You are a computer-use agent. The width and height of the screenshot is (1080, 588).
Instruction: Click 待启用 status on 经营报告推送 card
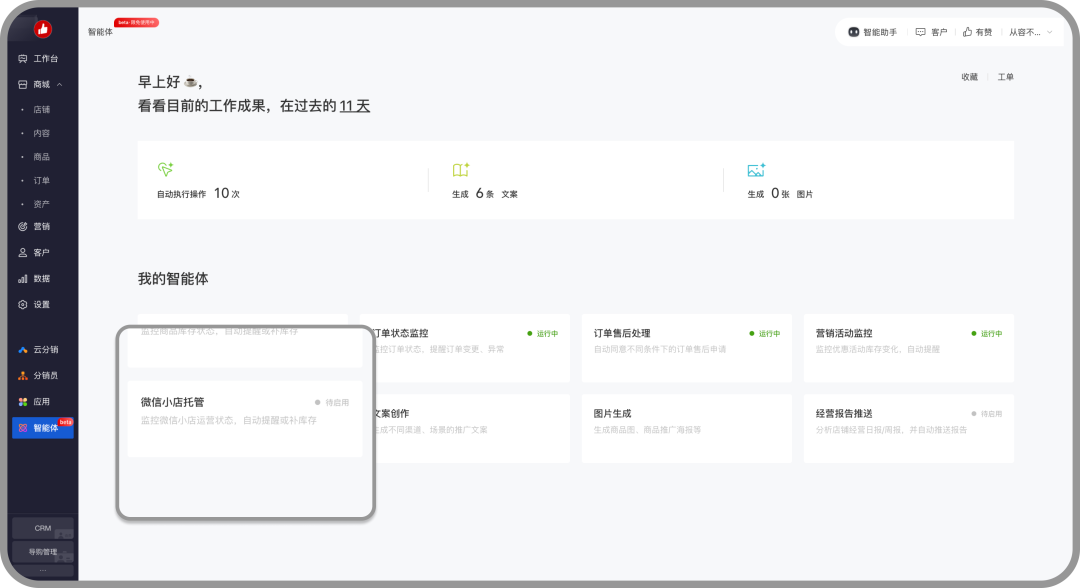(x=986, y=414)
